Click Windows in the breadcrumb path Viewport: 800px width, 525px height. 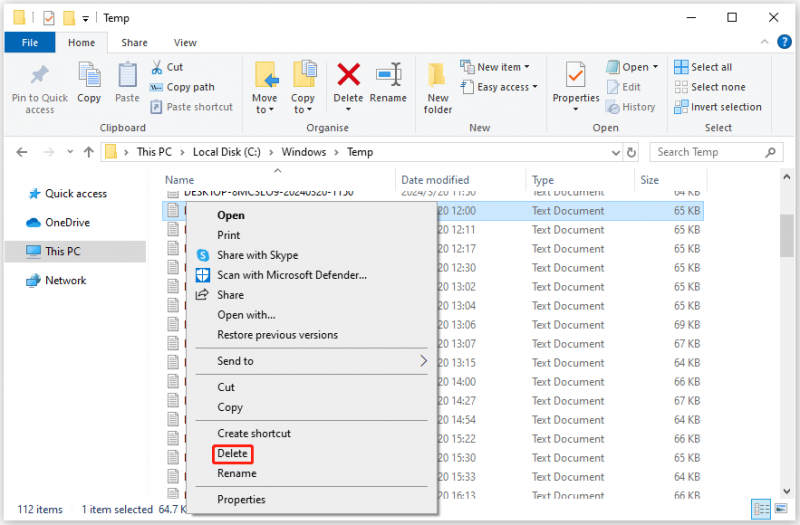pyautogui.click(x=304, y=152)
